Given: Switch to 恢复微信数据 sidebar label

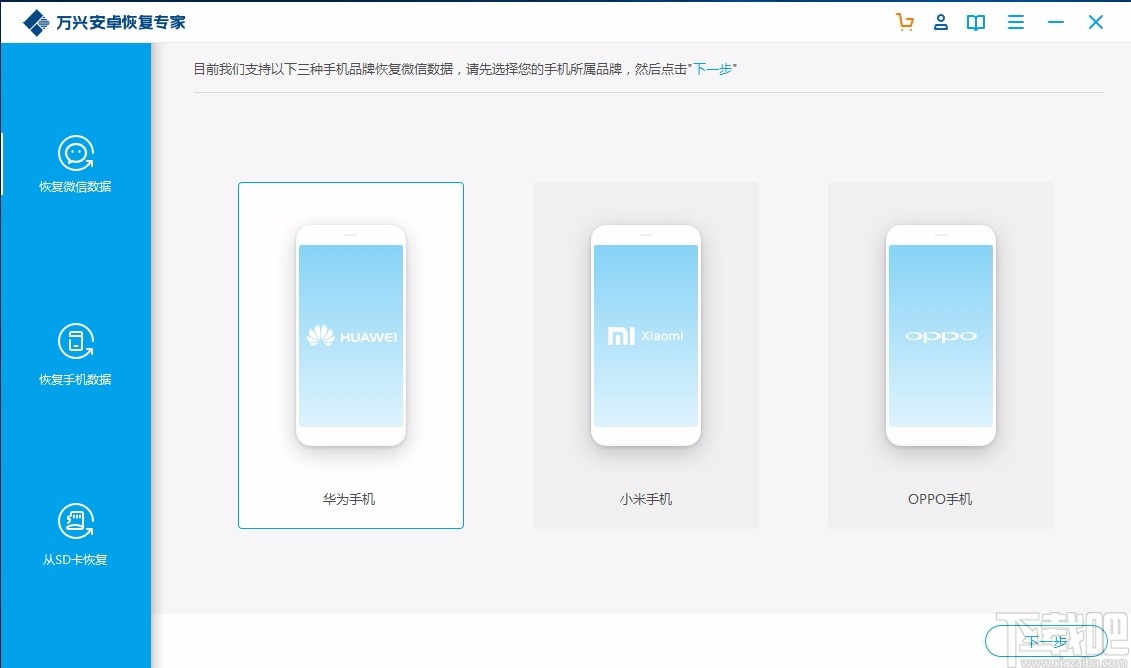Looking at the screenshot, I should [75, 187].
